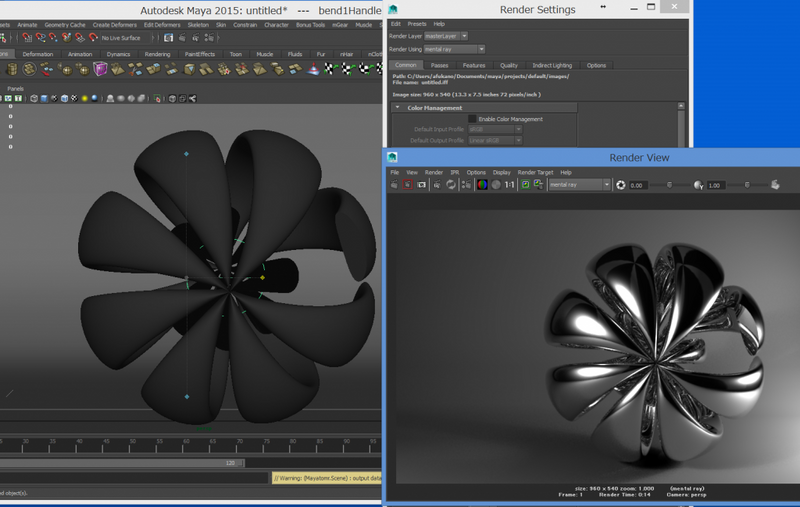This screenshot has height=507, width=800.
Task: Switch to the Indirect Lighting tab
Action: tap(551, 65)
